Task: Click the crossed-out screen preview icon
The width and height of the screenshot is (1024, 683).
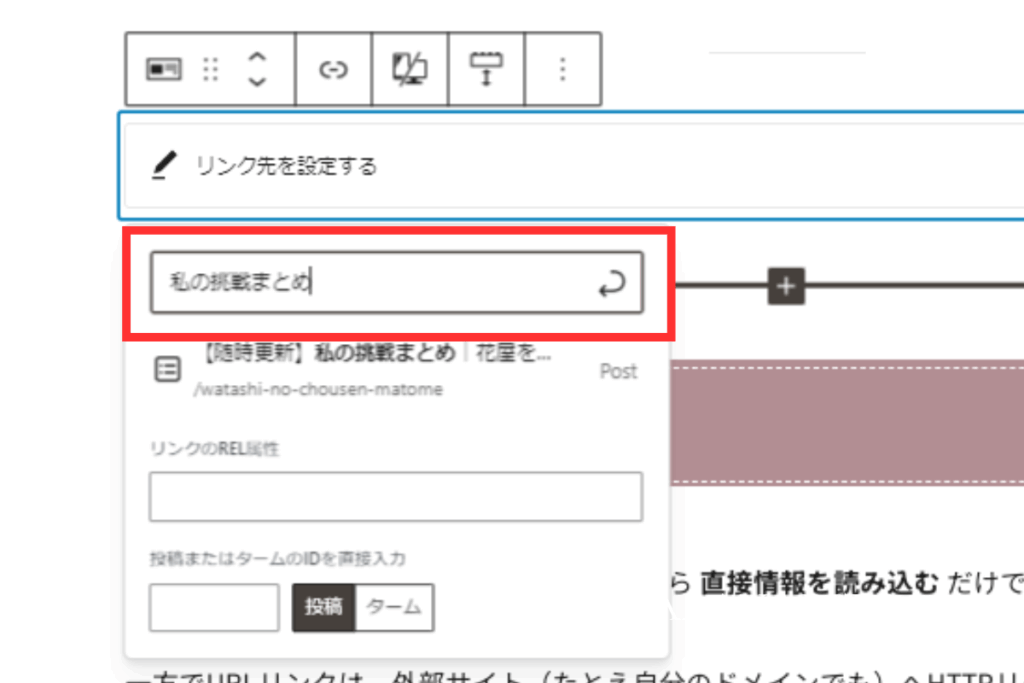Action: tap(409, 68)
